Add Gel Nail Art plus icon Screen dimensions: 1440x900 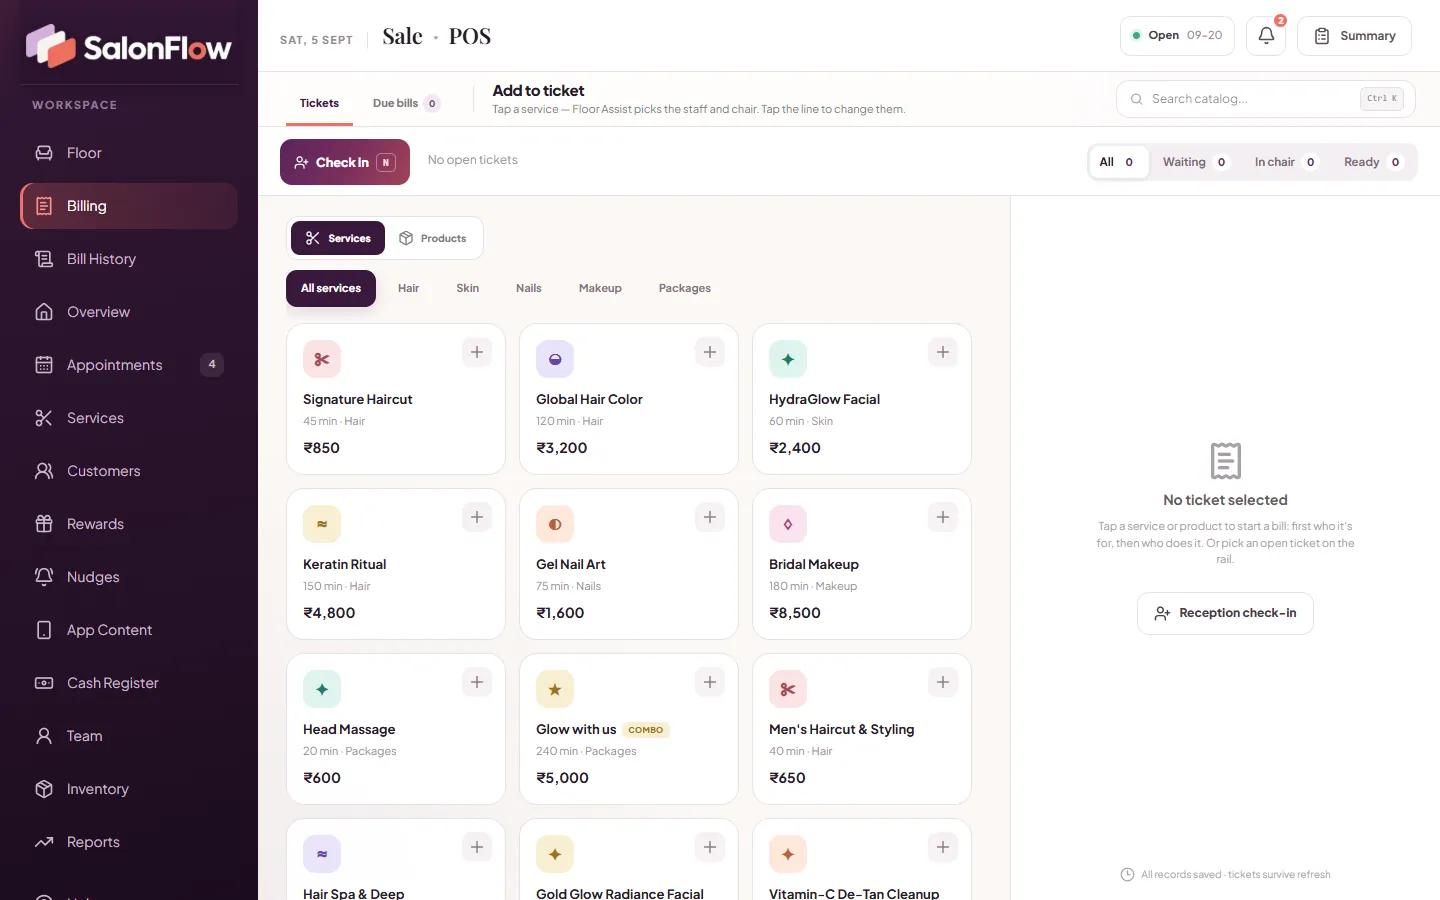pyautogui.click(x=710, y=517)
